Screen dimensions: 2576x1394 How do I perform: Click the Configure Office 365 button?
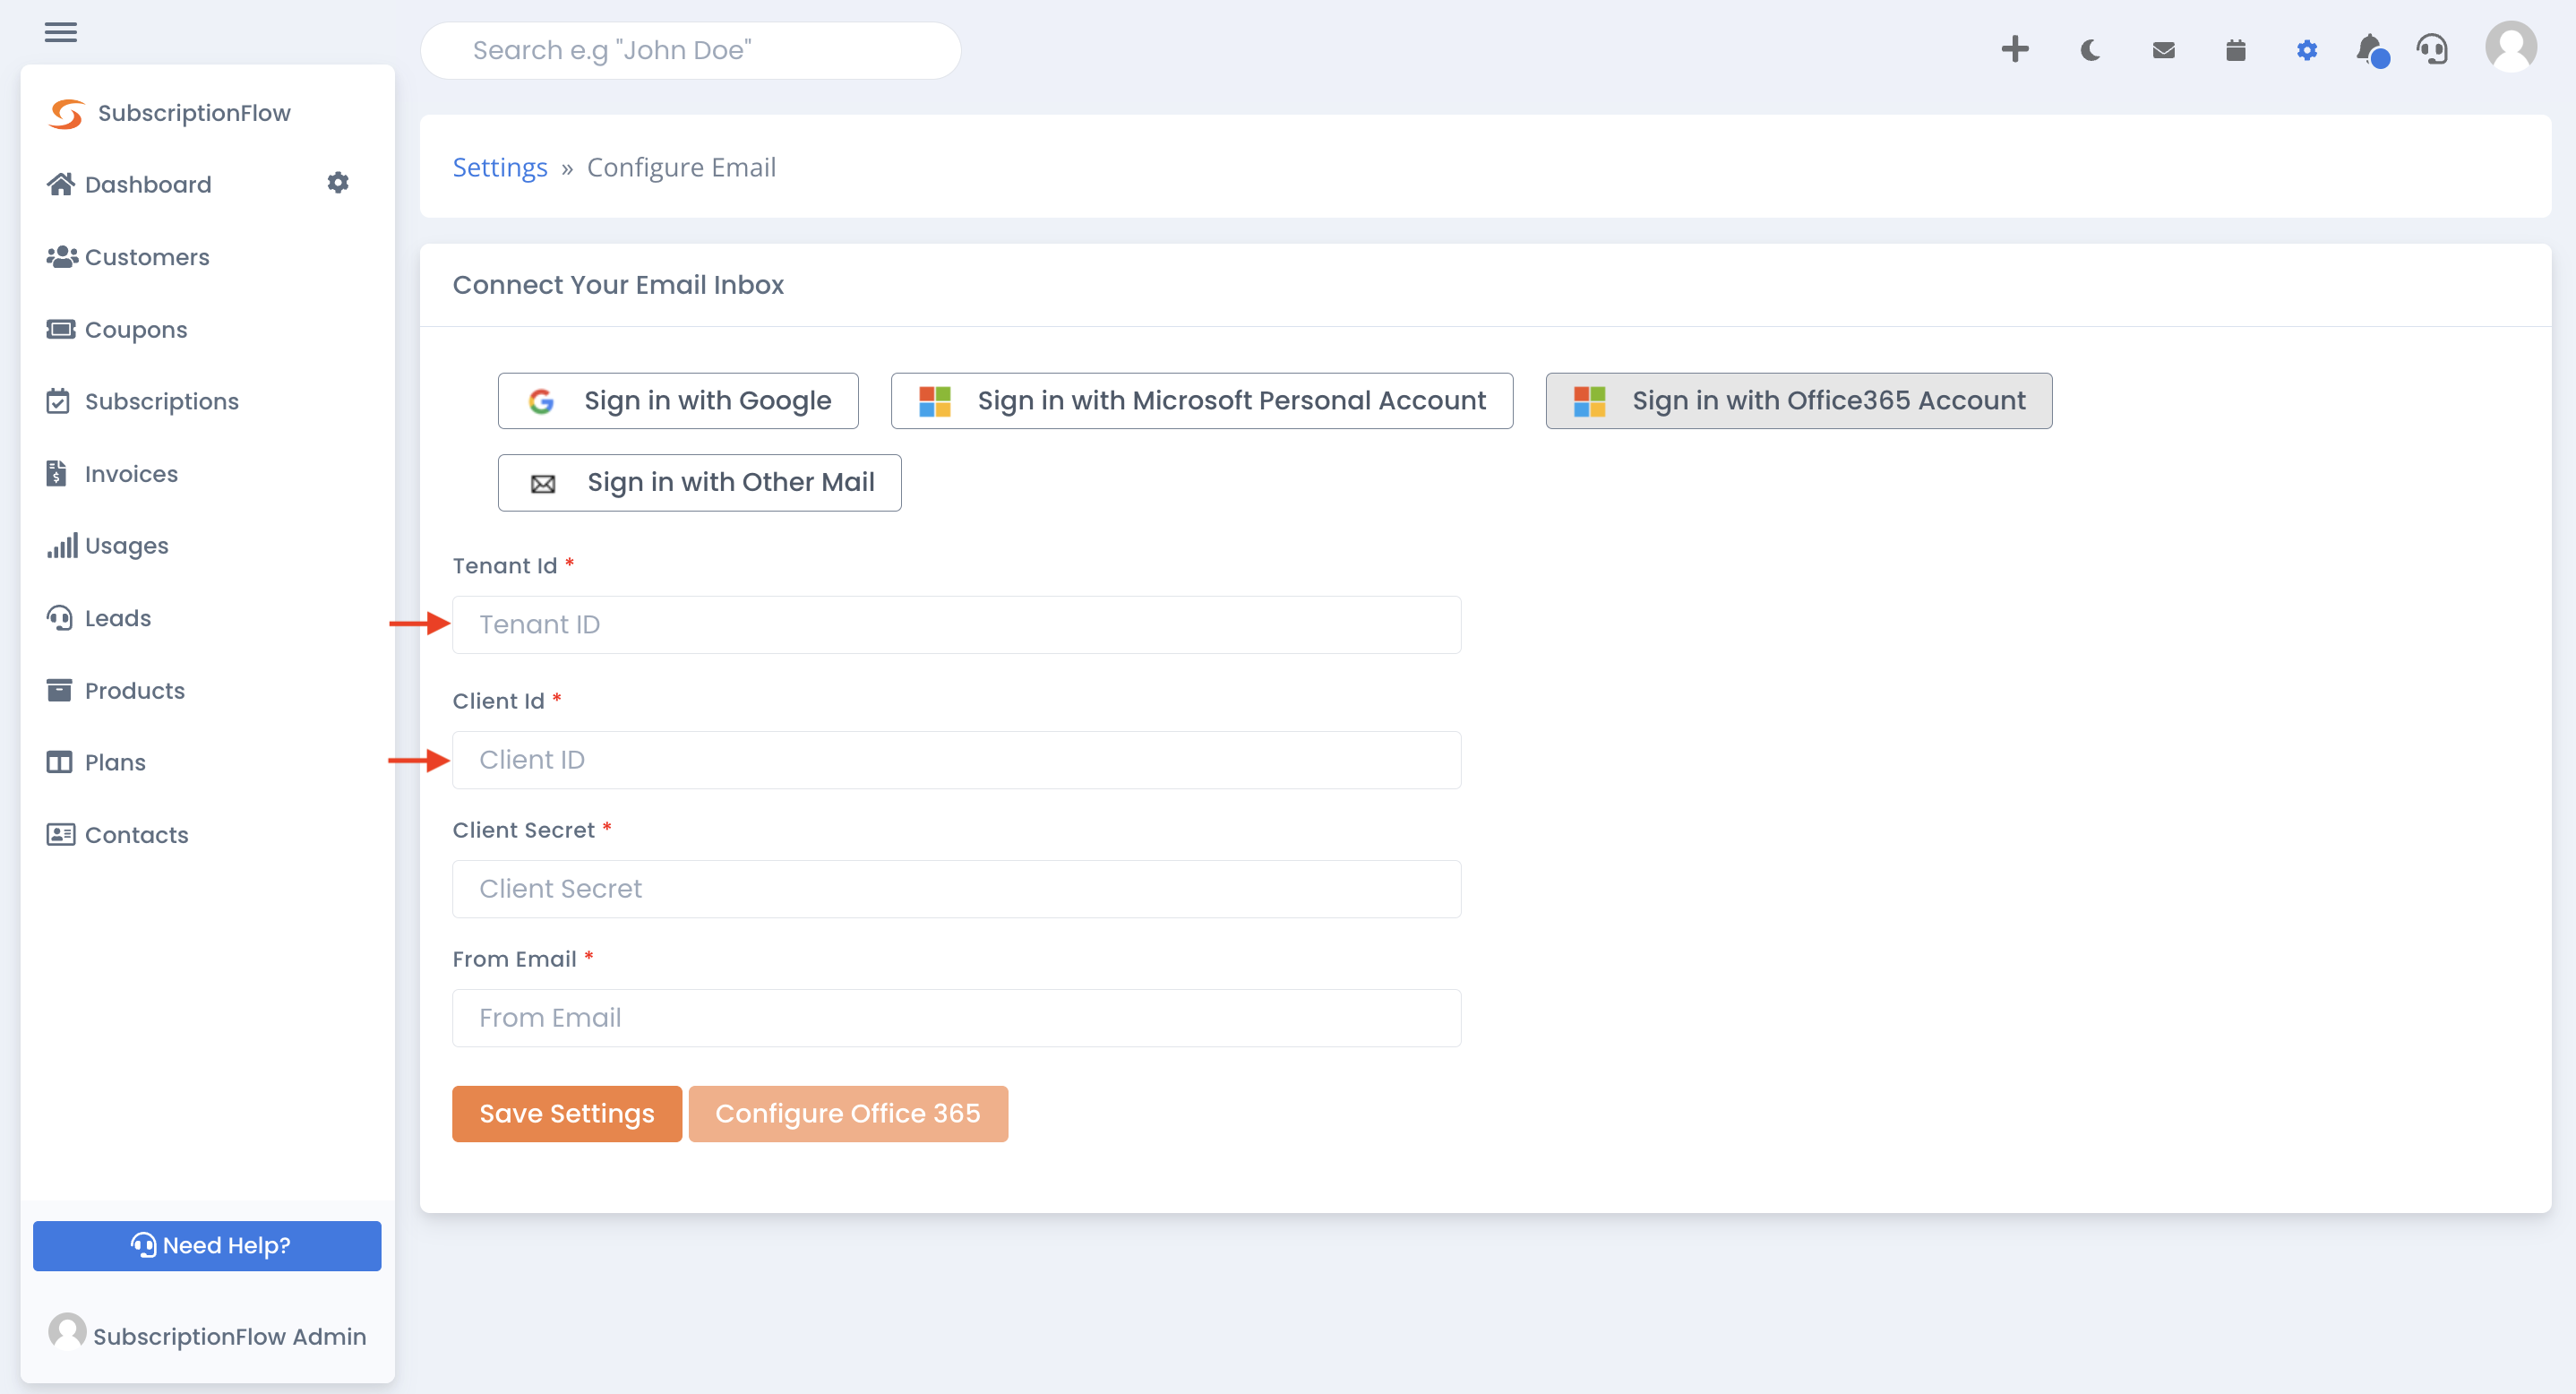click(848, 1114)
